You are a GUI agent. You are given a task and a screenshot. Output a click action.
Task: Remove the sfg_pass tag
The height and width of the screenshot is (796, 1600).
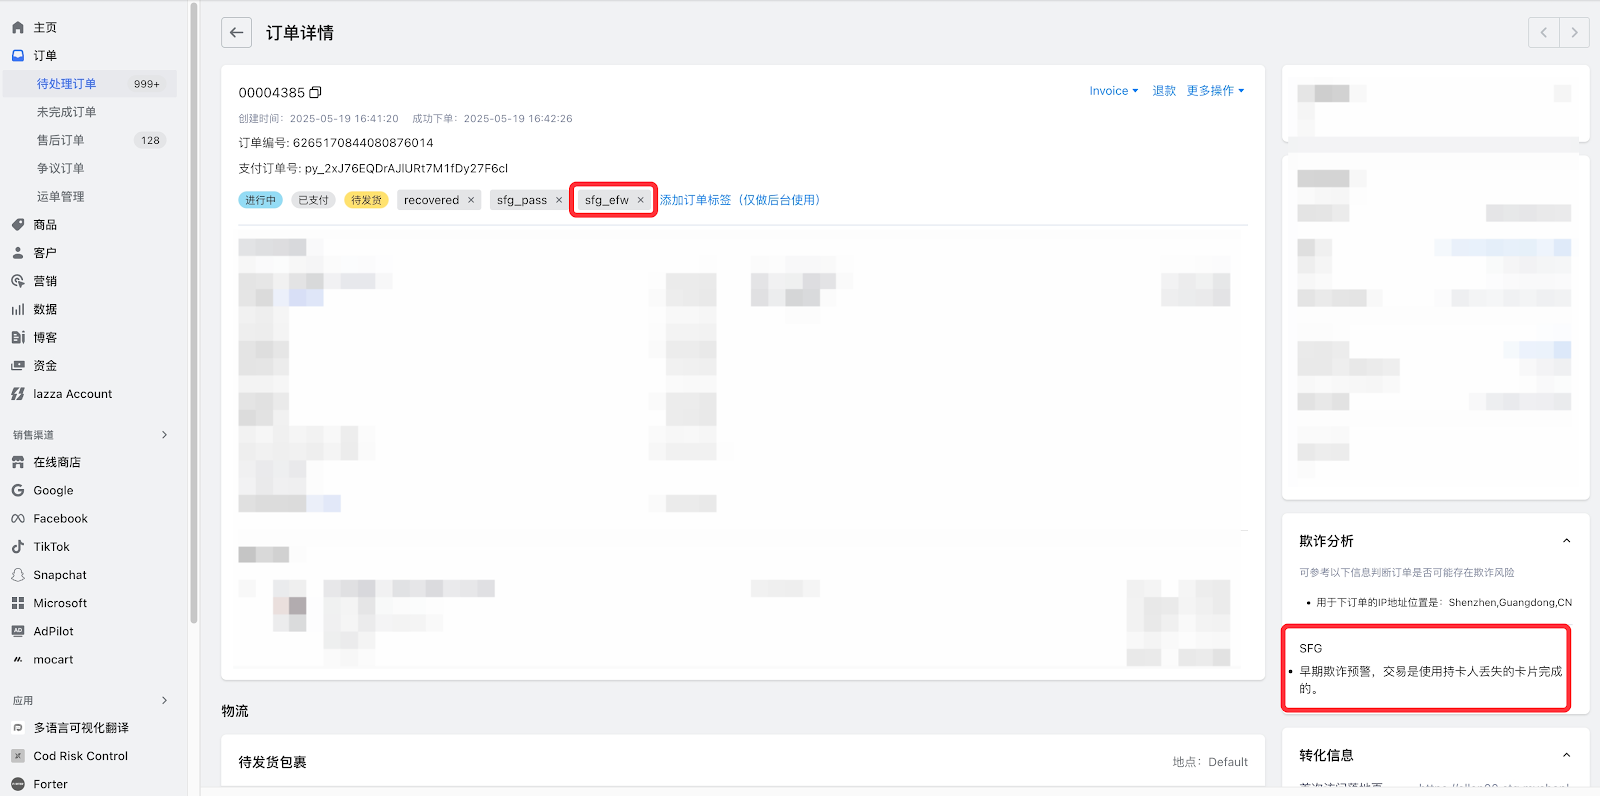point(559,200)
